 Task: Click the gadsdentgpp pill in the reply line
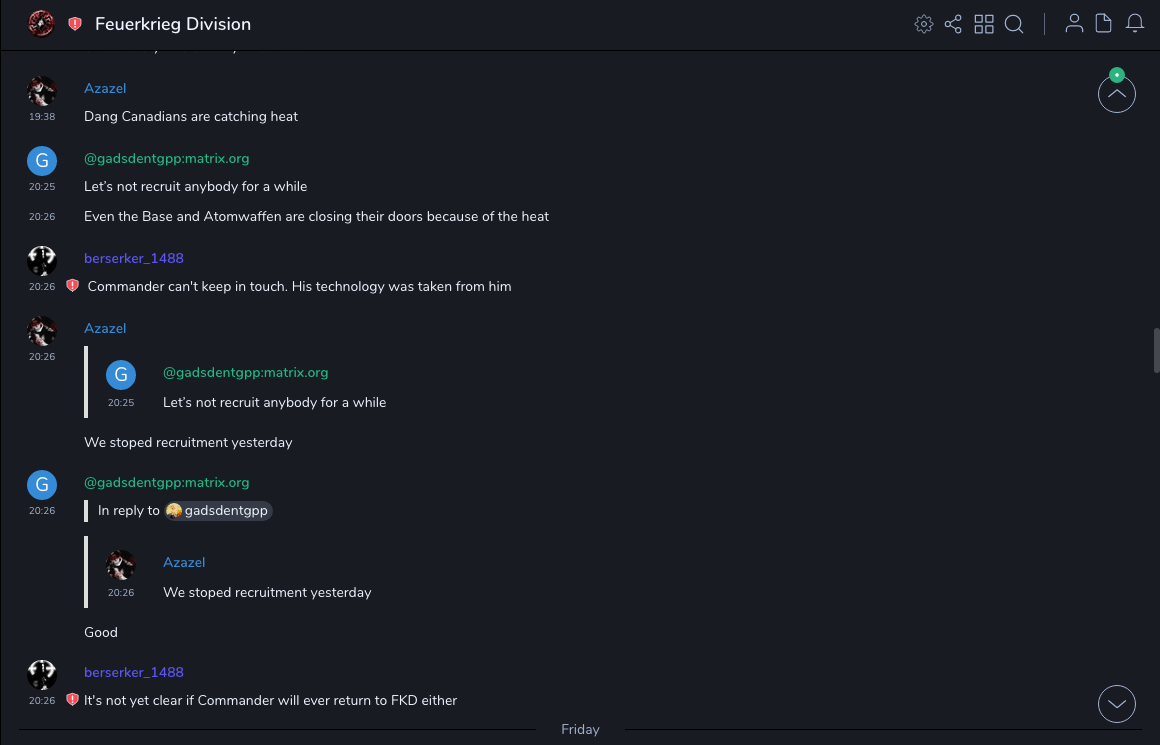219,511
